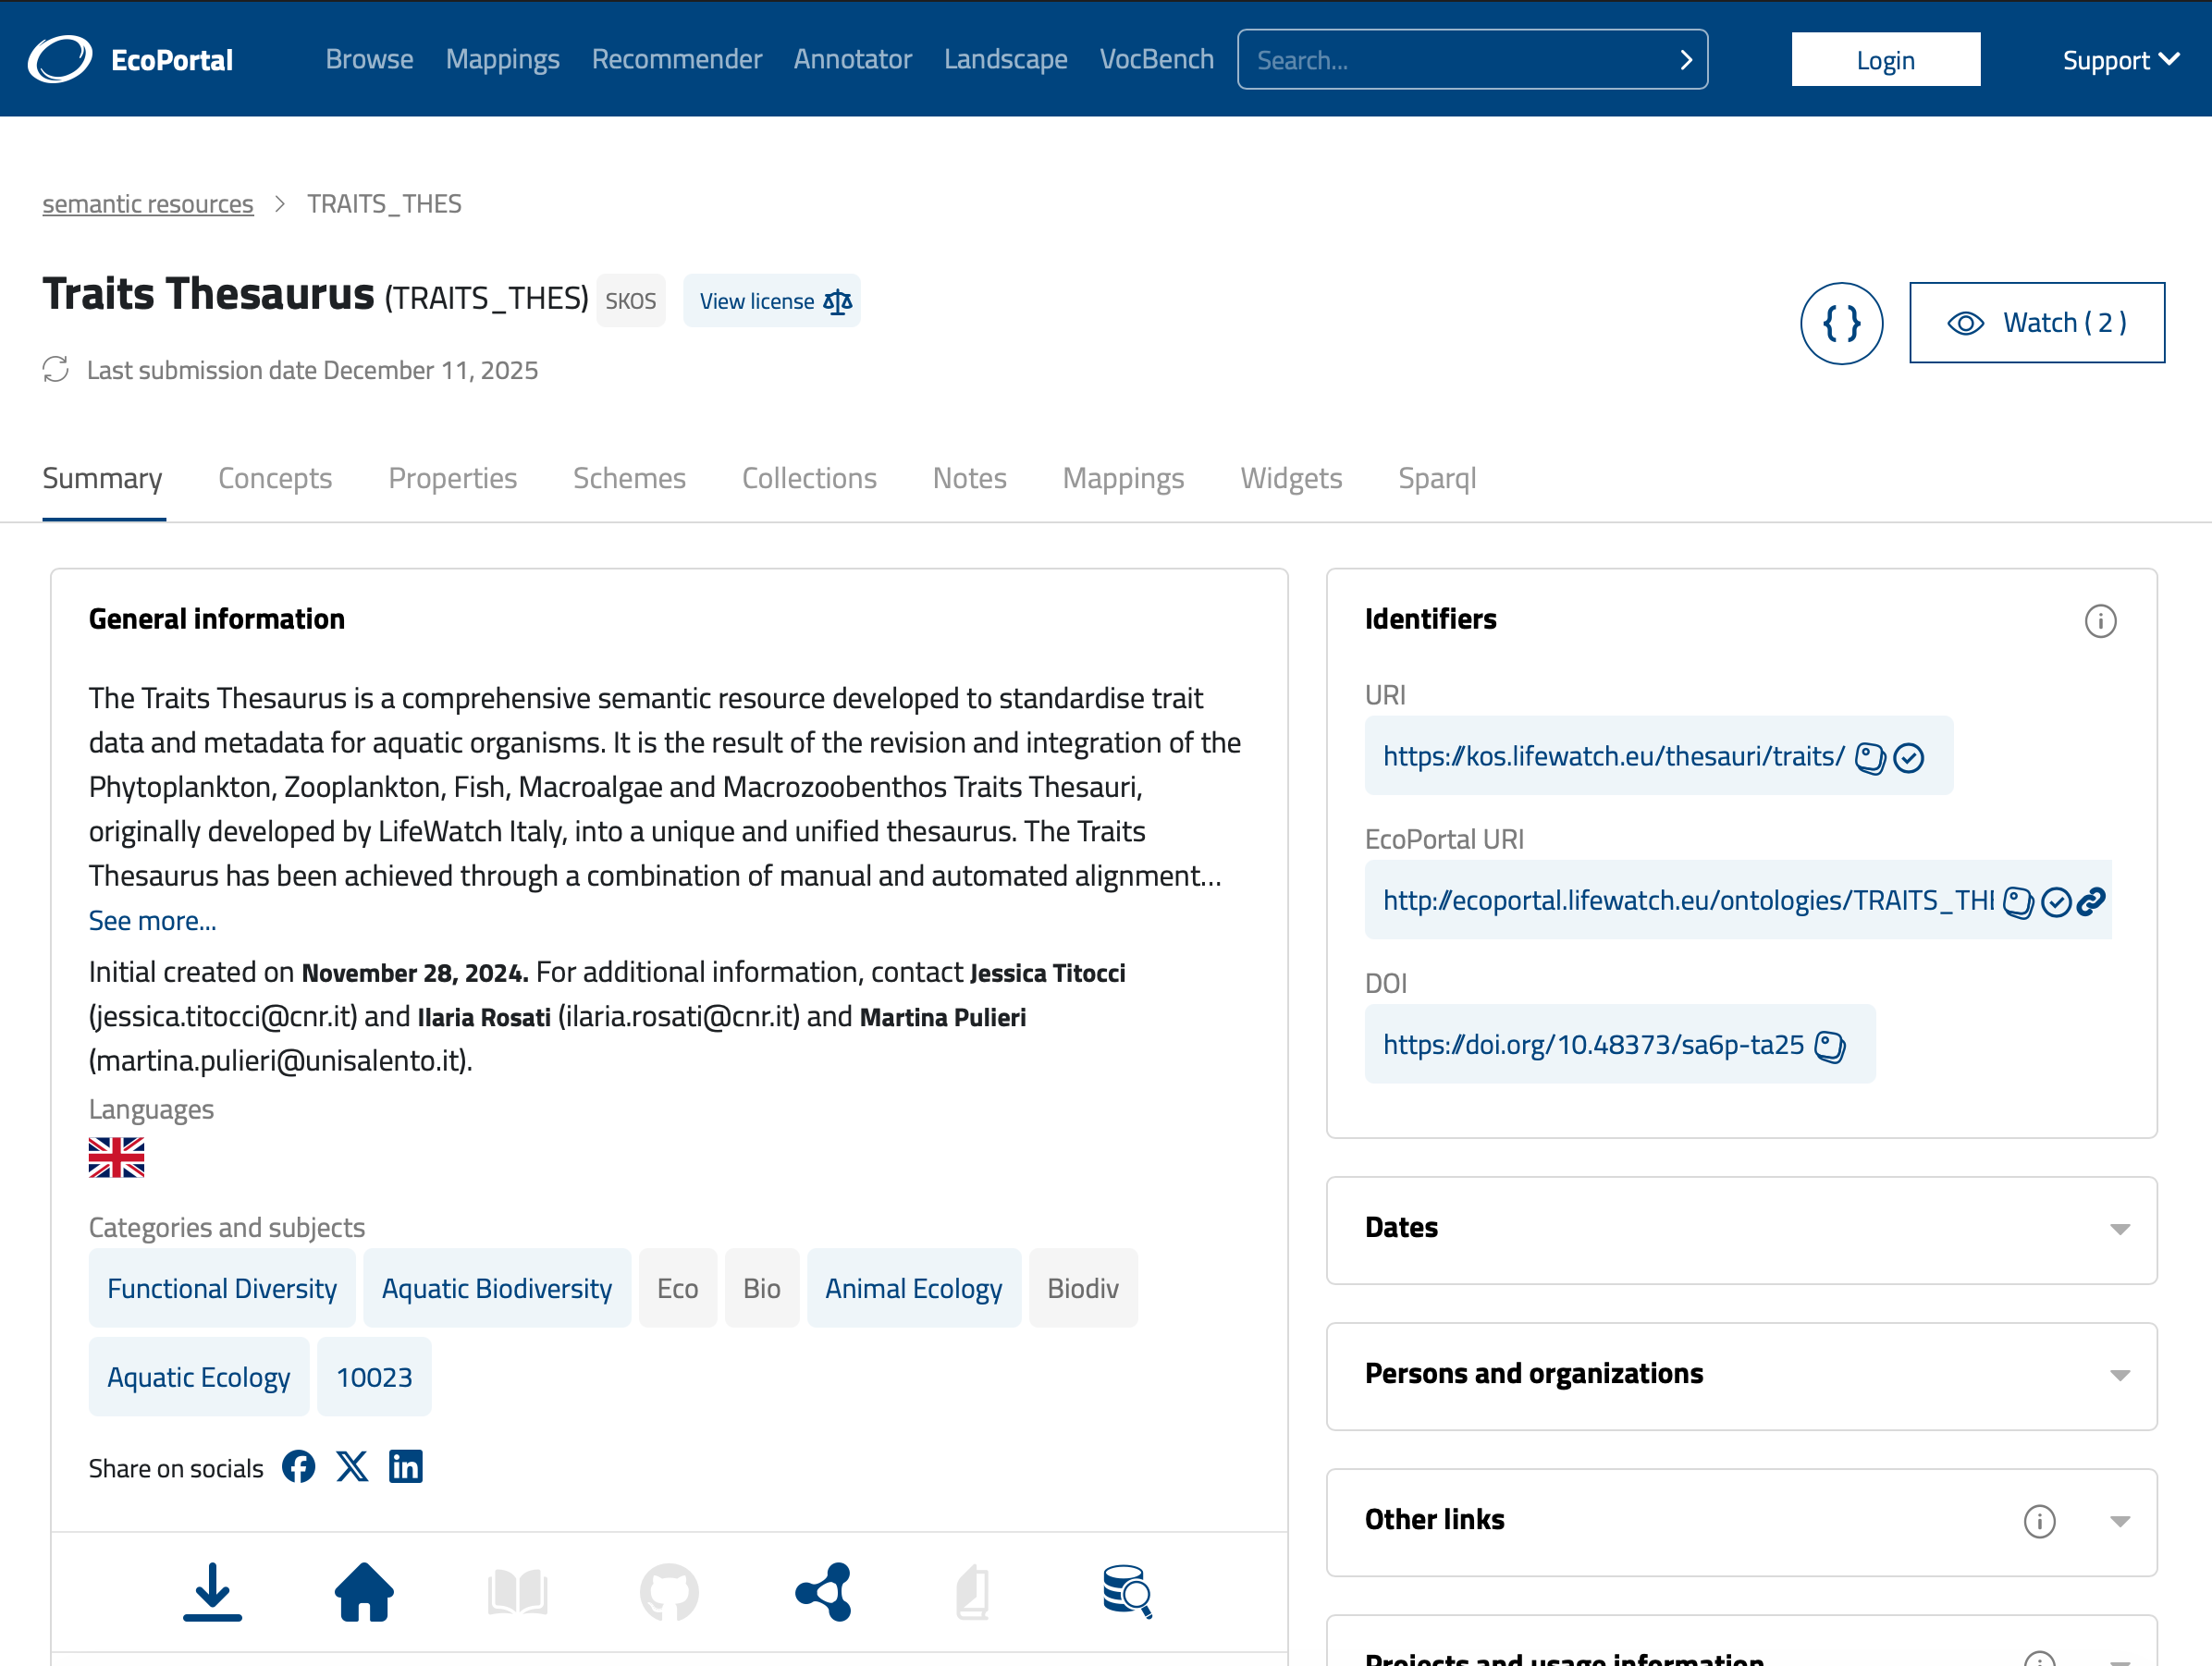Screen dimensions: 2212x1666
Task: Open the database search SPARQL icon
Action: click(x=1126, y=1591)
